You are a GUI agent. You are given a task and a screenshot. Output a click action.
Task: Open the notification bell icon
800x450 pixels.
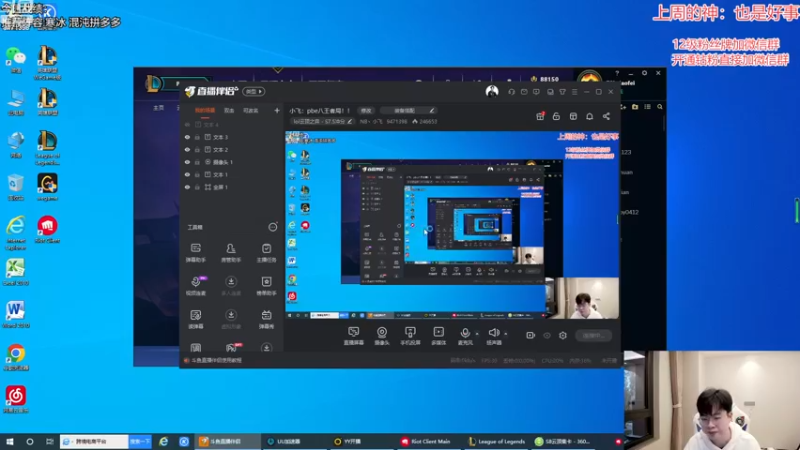pos(589,116)
